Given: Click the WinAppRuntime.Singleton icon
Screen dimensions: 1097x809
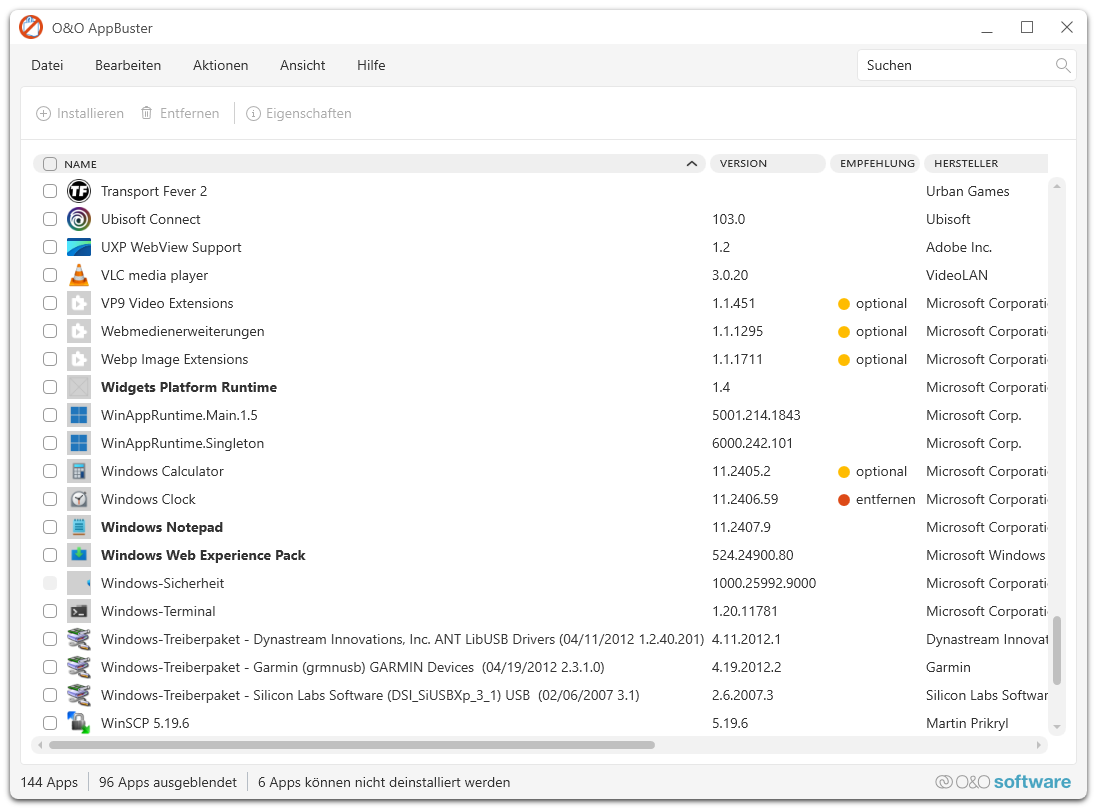Looking at the screenshot, I should [x=79, y=443].
